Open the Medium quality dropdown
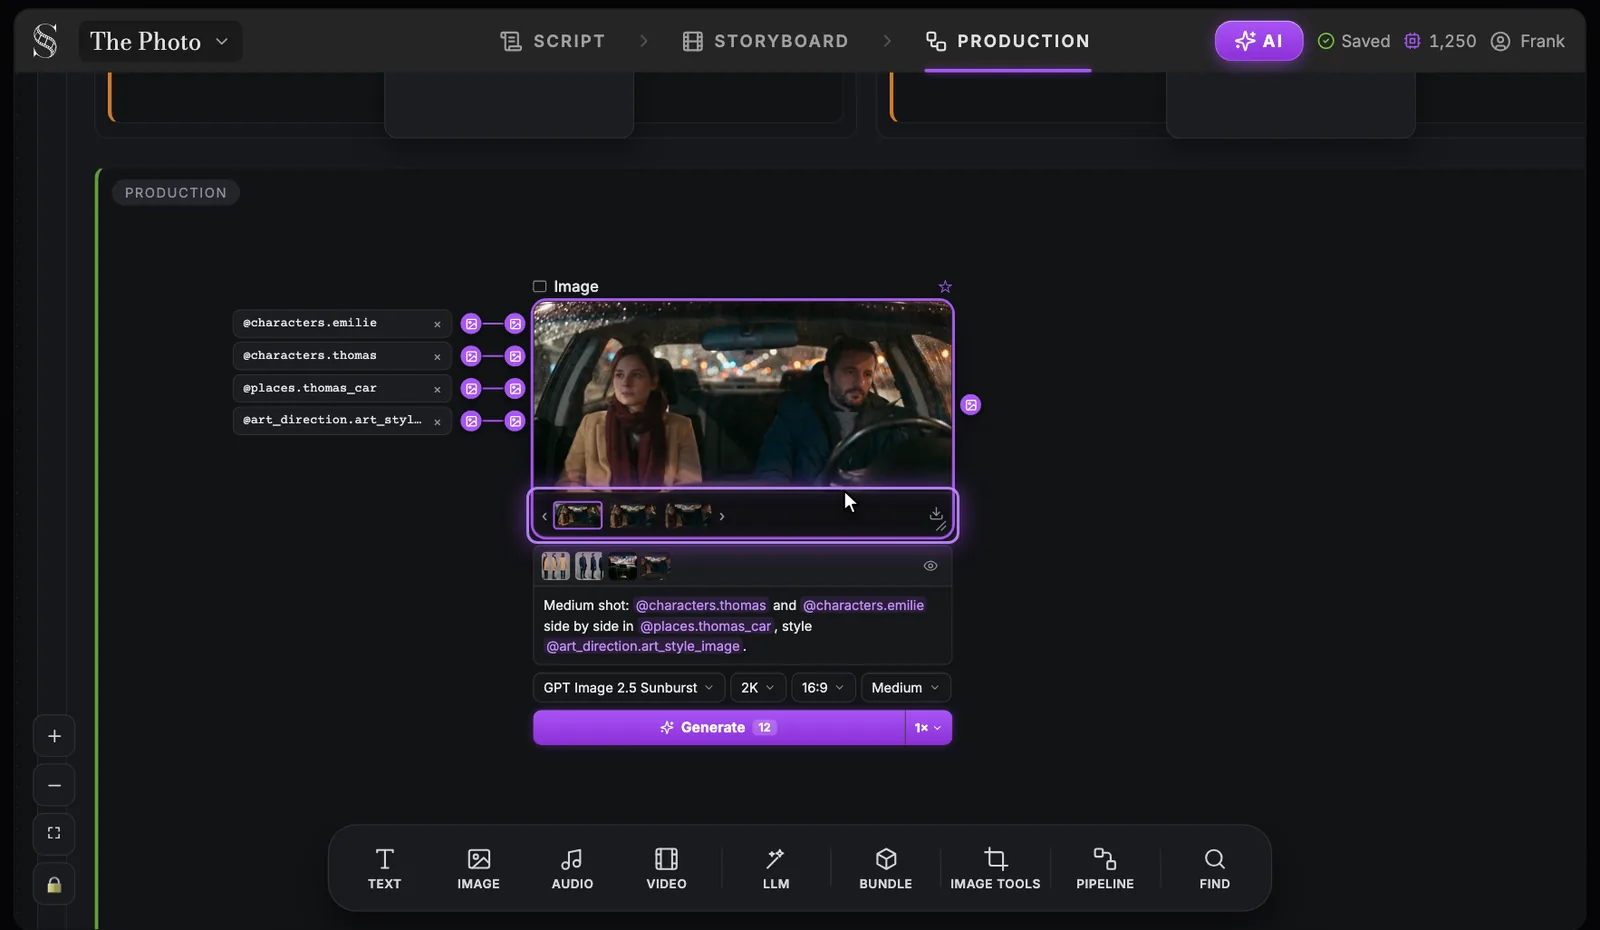1600x930 pixels. 905,688
